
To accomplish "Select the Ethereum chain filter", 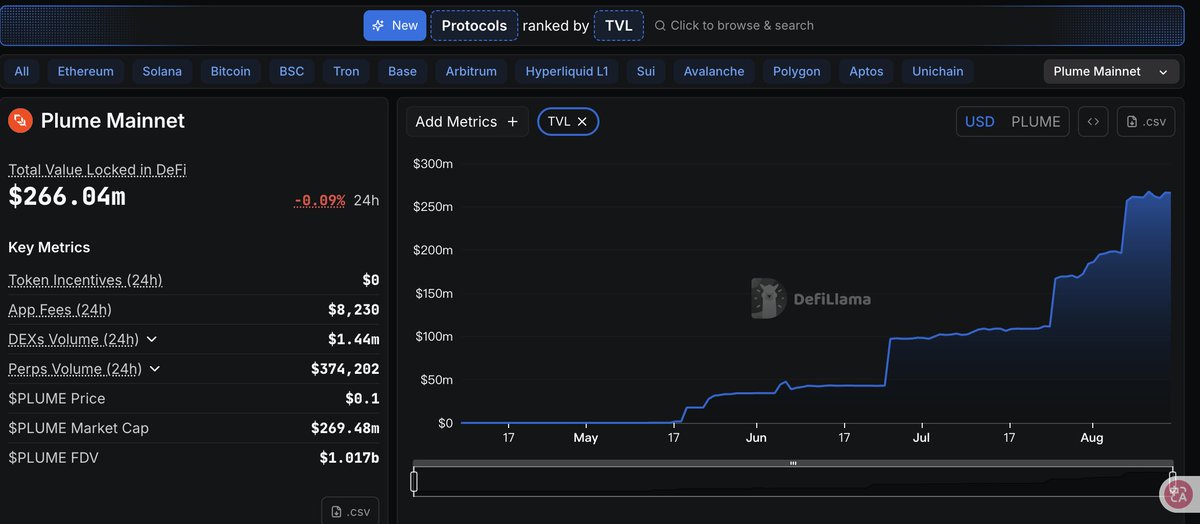I will pyautogui.click(x=86, y=71).
